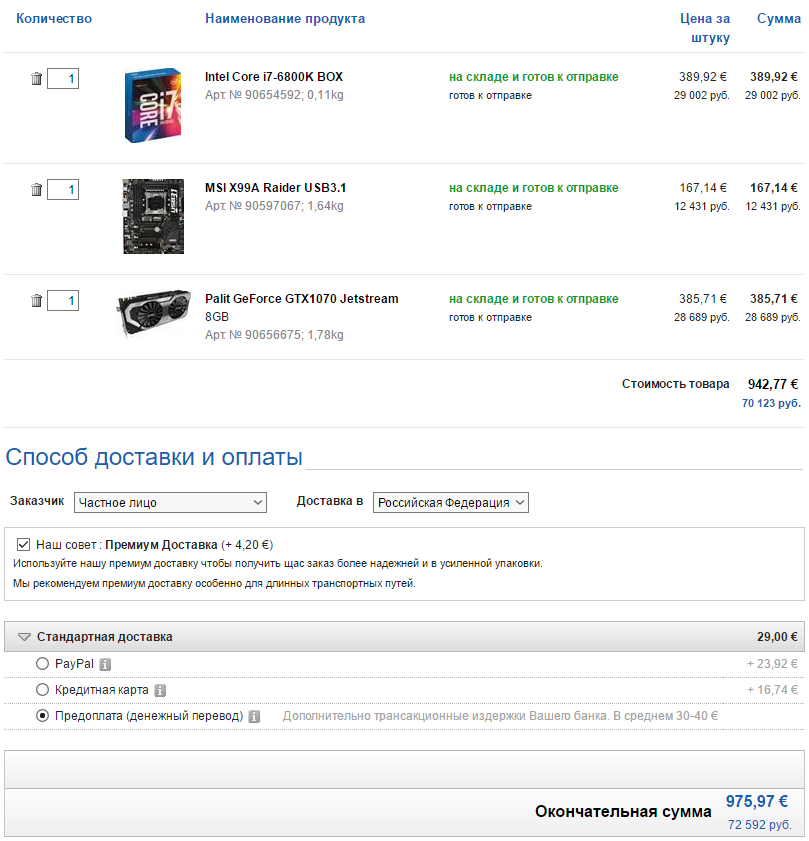Screen dimensions: 809x841
Task: Open Заказчик dropdown (Частное лицо)
Action: [x=170, y=502]
